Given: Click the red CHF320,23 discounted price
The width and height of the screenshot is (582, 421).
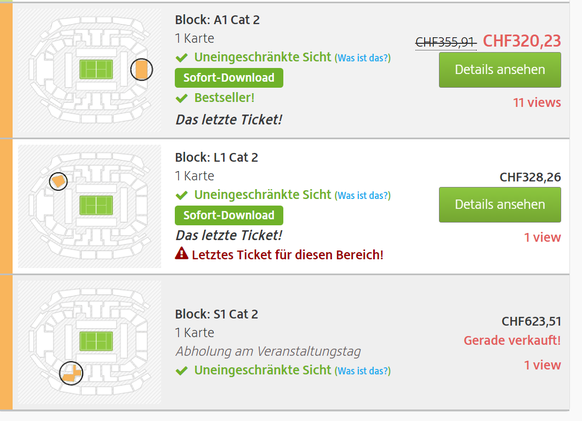Looking at the screenshot, I should [x=522, y=41].
